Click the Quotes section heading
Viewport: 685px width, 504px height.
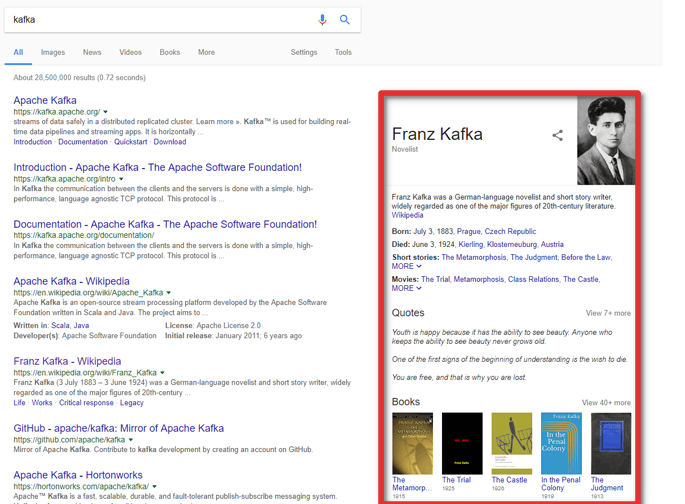click(x=408, y=313)
